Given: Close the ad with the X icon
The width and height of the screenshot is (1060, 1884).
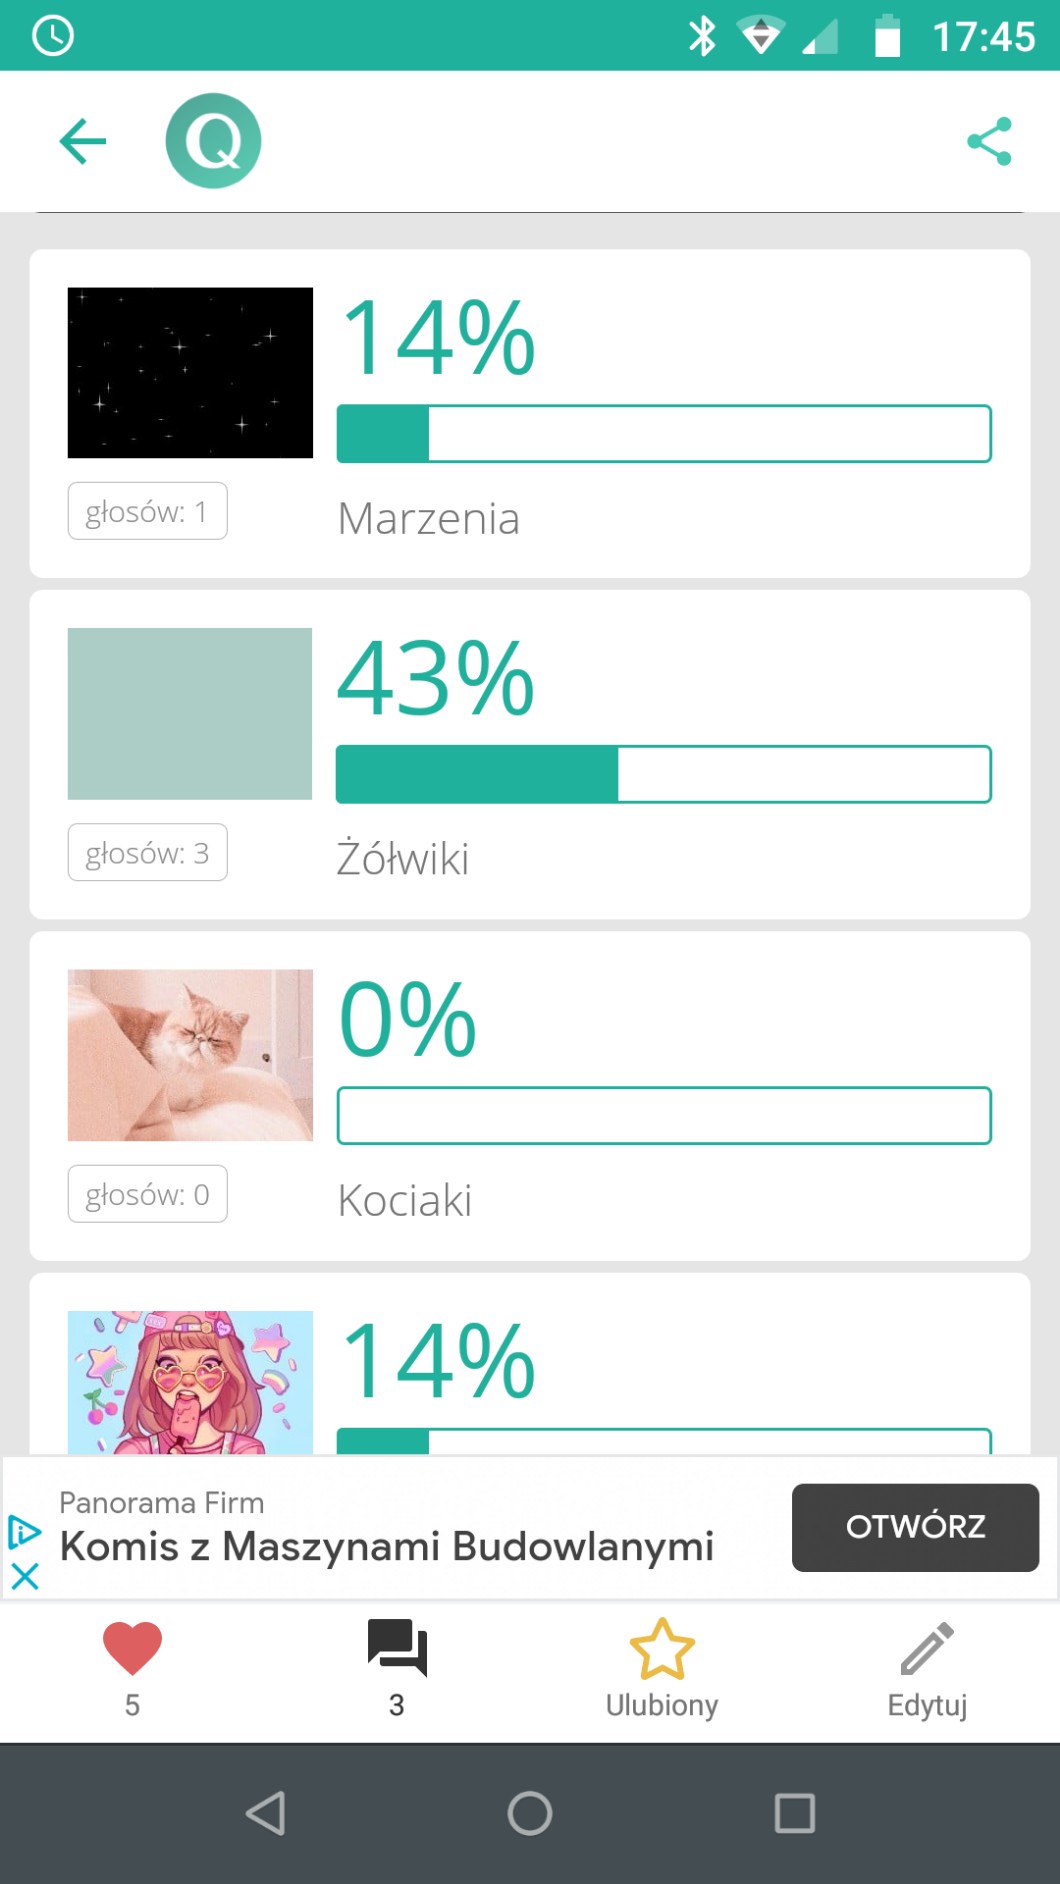Looking at the screenshot, I should click(25, 1577).
